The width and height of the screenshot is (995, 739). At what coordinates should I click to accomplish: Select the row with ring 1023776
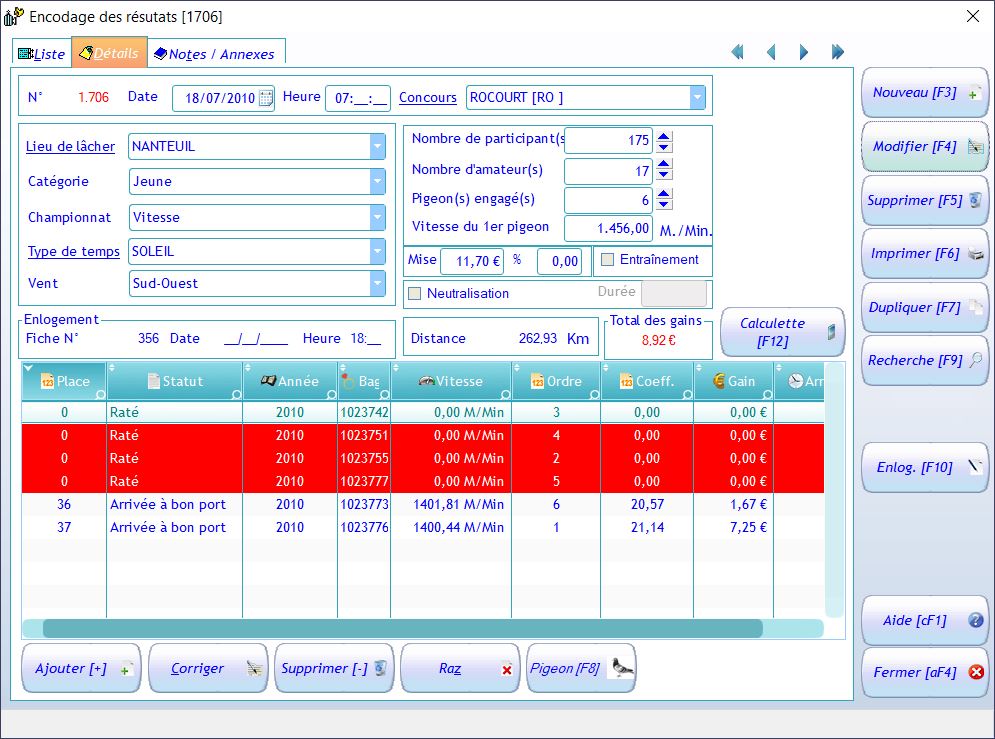(423, 527)
